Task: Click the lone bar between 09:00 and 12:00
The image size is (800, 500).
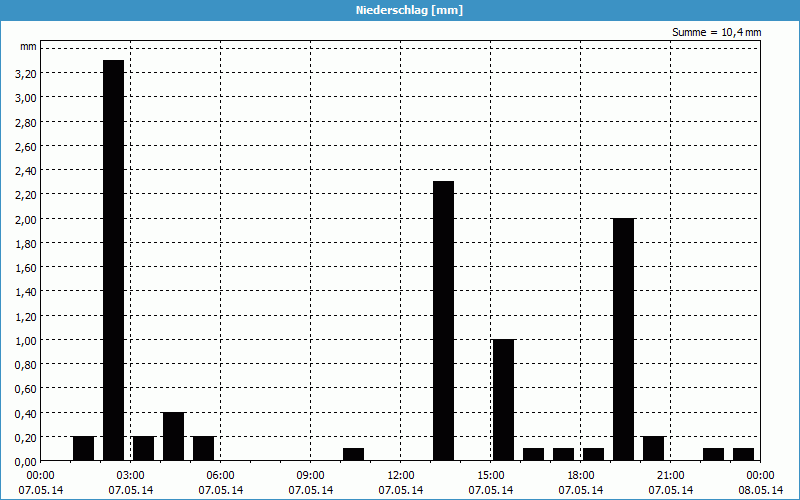Action: (353, 454)
